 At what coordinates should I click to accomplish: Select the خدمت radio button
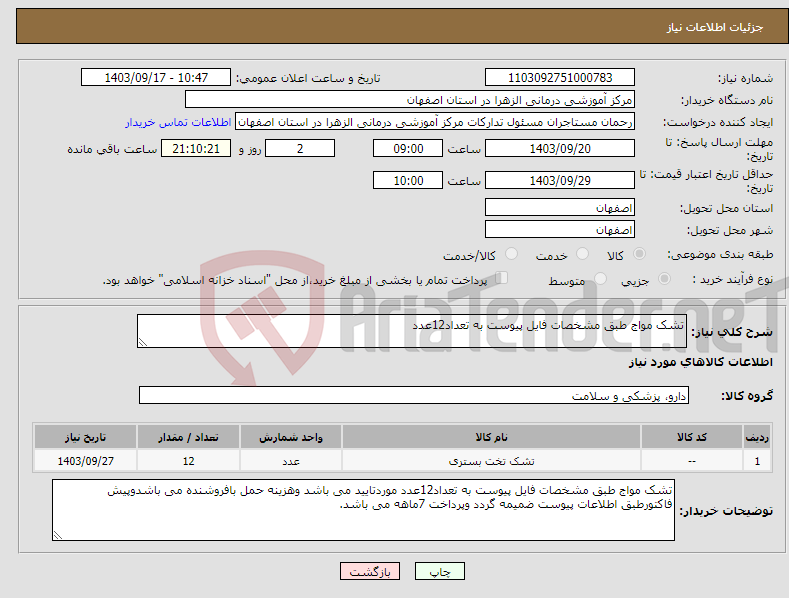tap(582, 254)
